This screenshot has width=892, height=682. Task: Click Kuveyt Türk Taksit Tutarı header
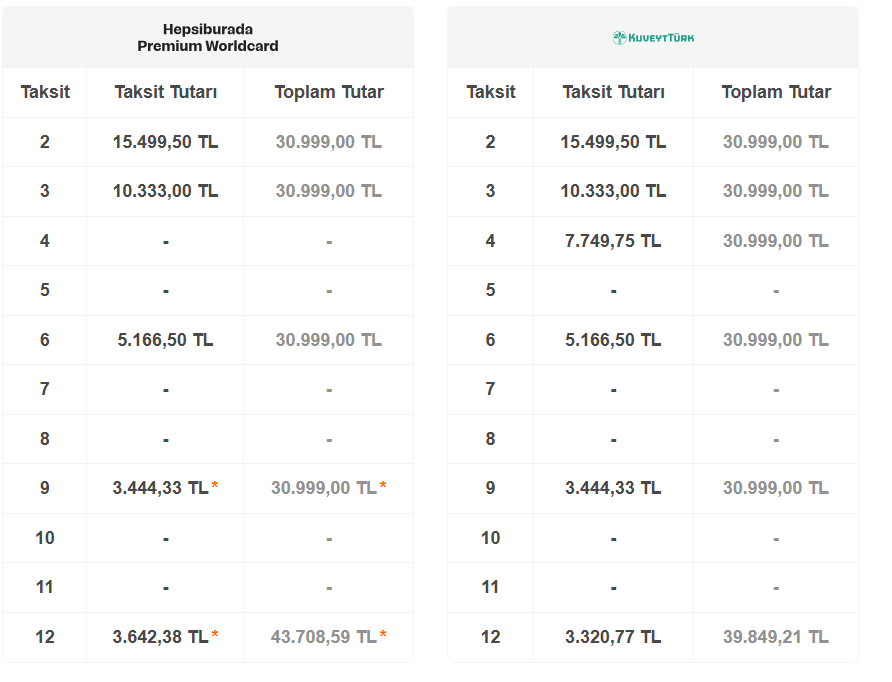(613, 92)
